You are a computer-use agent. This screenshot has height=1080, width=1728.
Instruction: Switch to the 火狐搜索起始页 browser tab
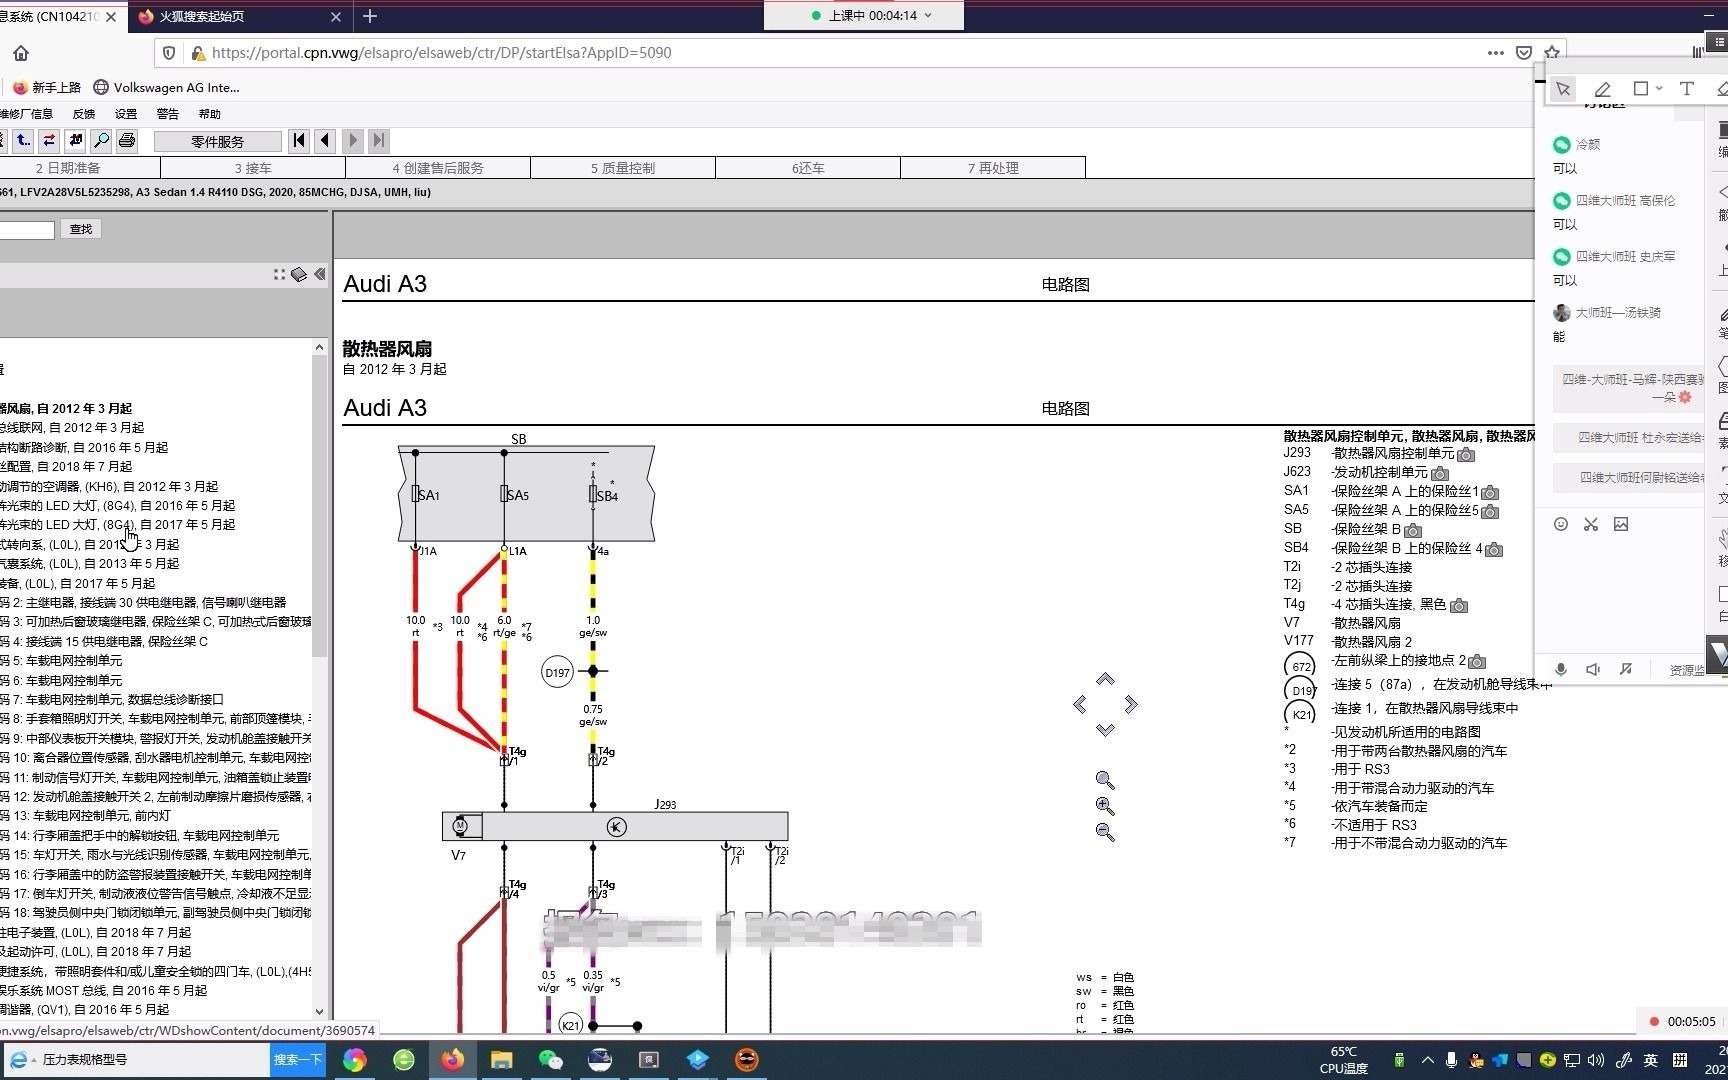pos(240,17)
